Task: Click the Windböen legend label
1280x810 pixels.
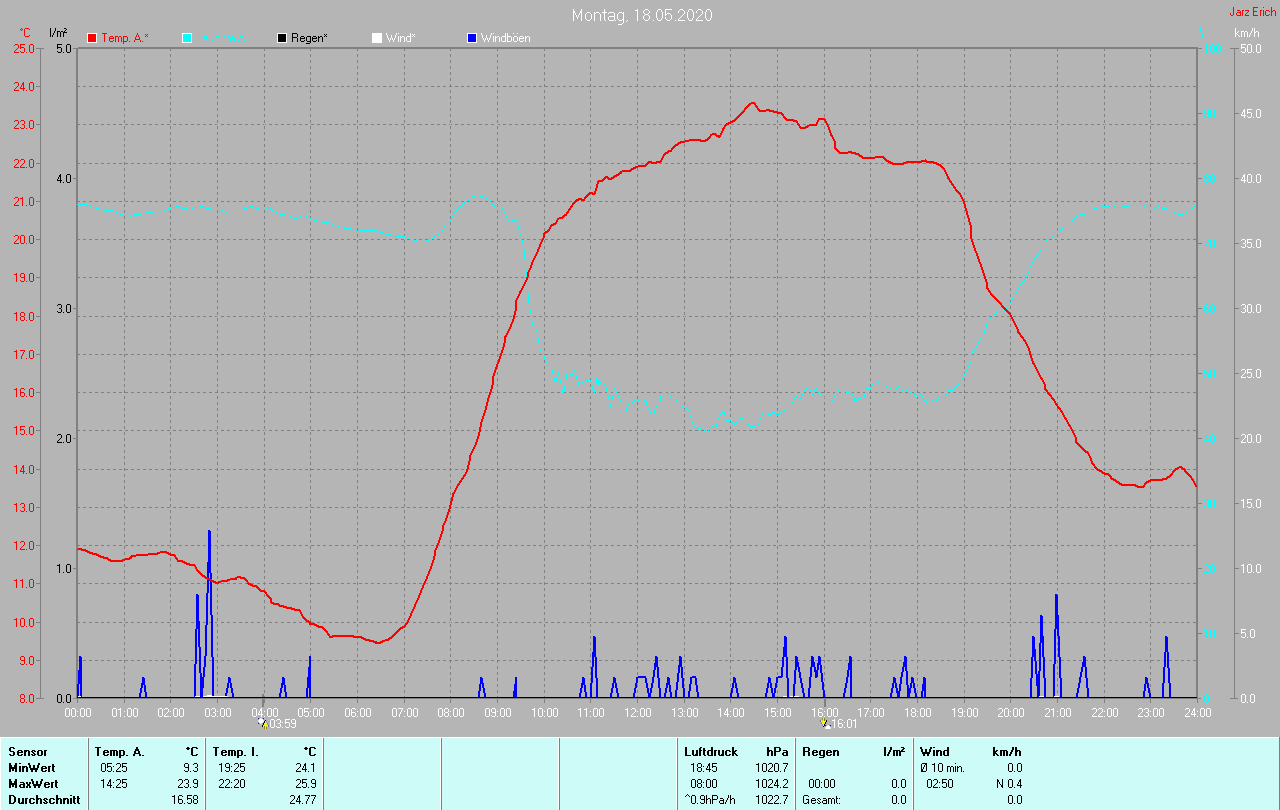Action: pos(505,38)
